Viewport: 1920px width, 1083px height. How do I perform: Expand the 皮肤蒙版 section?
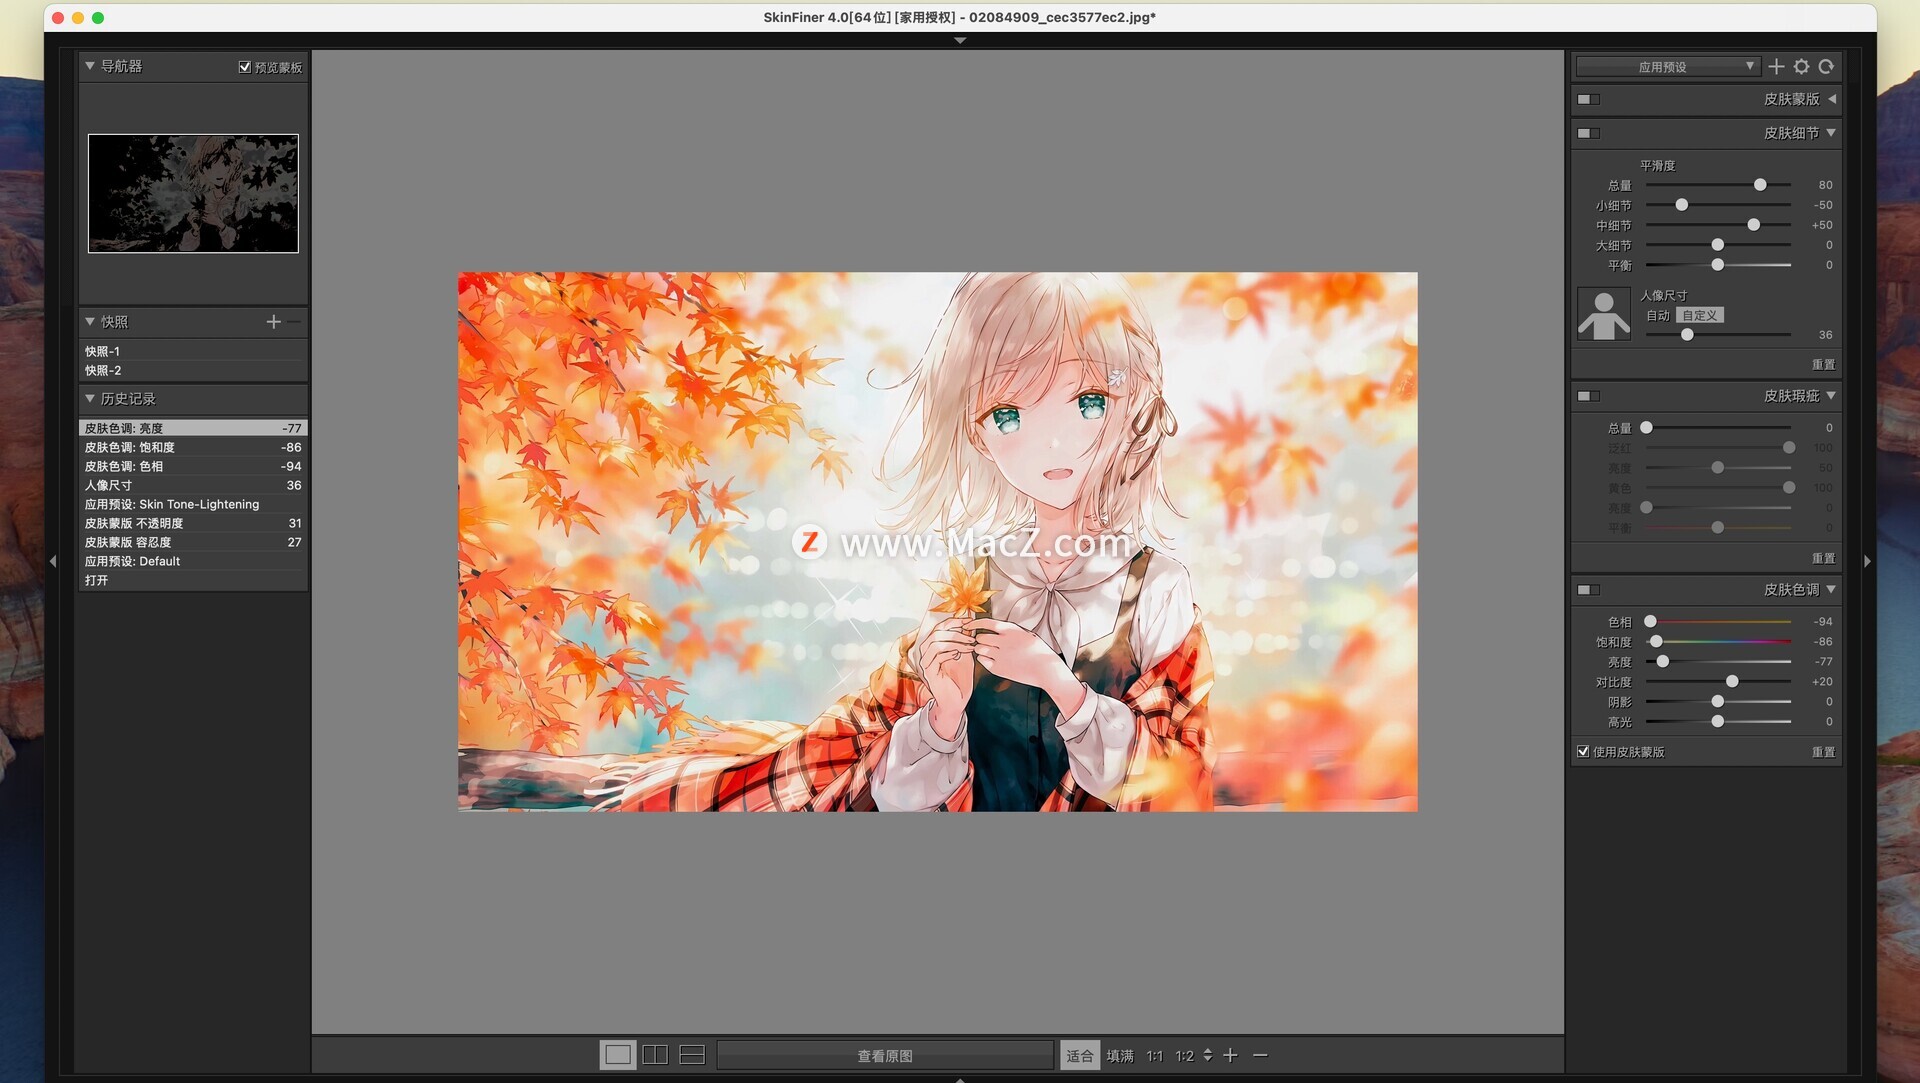point(1832,99)
